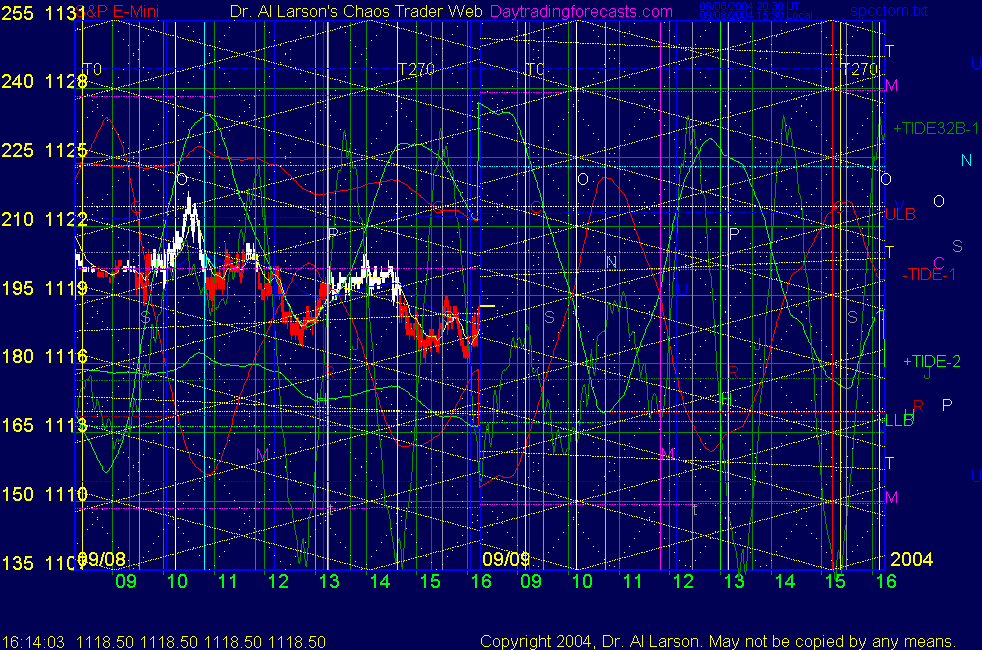Screen dimensions: 982x650
Task: Click the '09/08/2004 15:30 Local' timestamp
Action: [755, 15]
